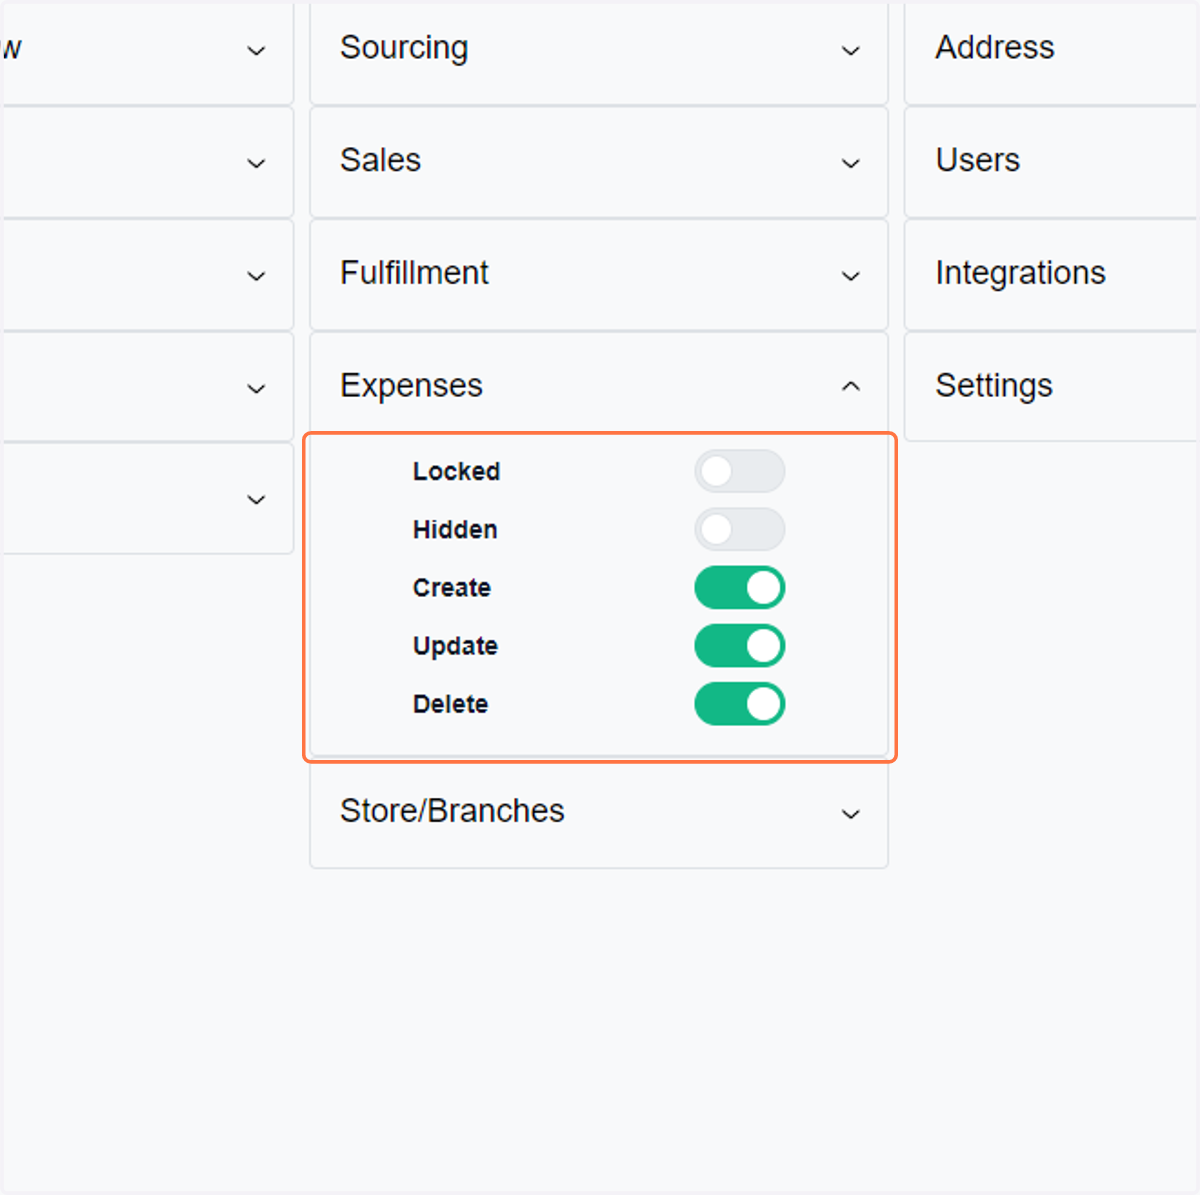Click the Fulfillment section title

(414, 273)
